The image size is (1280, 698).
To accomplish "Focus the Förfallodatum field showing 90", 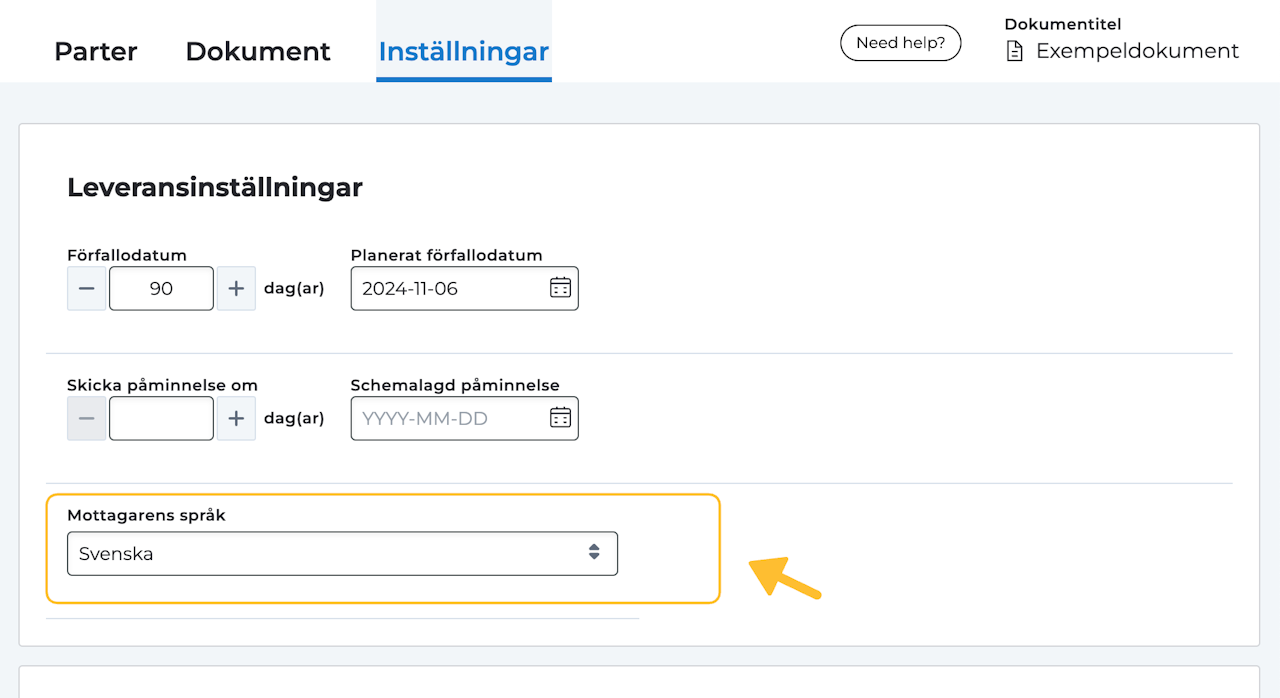I will (x=161, y=289).
